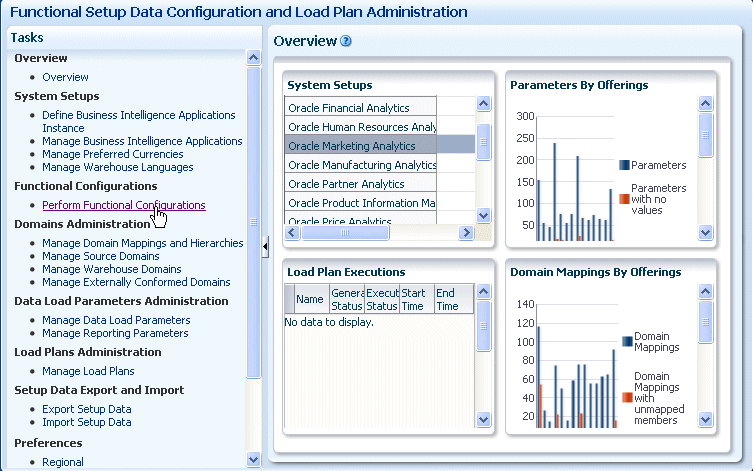
Task: Go to Manage Data Load Parameters
Action: click(116, 320)
